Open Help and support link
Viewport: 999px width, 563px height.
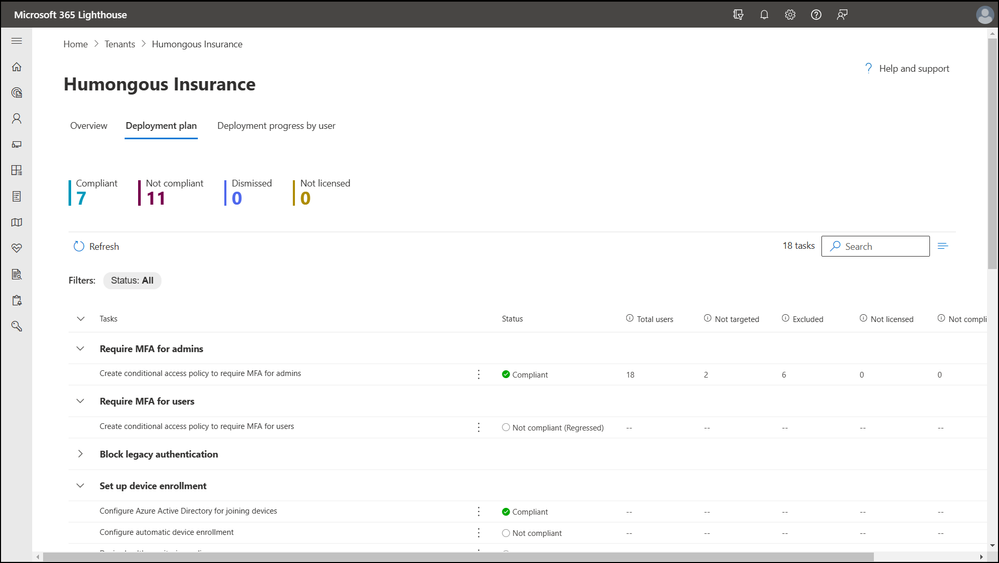(913, 69)
